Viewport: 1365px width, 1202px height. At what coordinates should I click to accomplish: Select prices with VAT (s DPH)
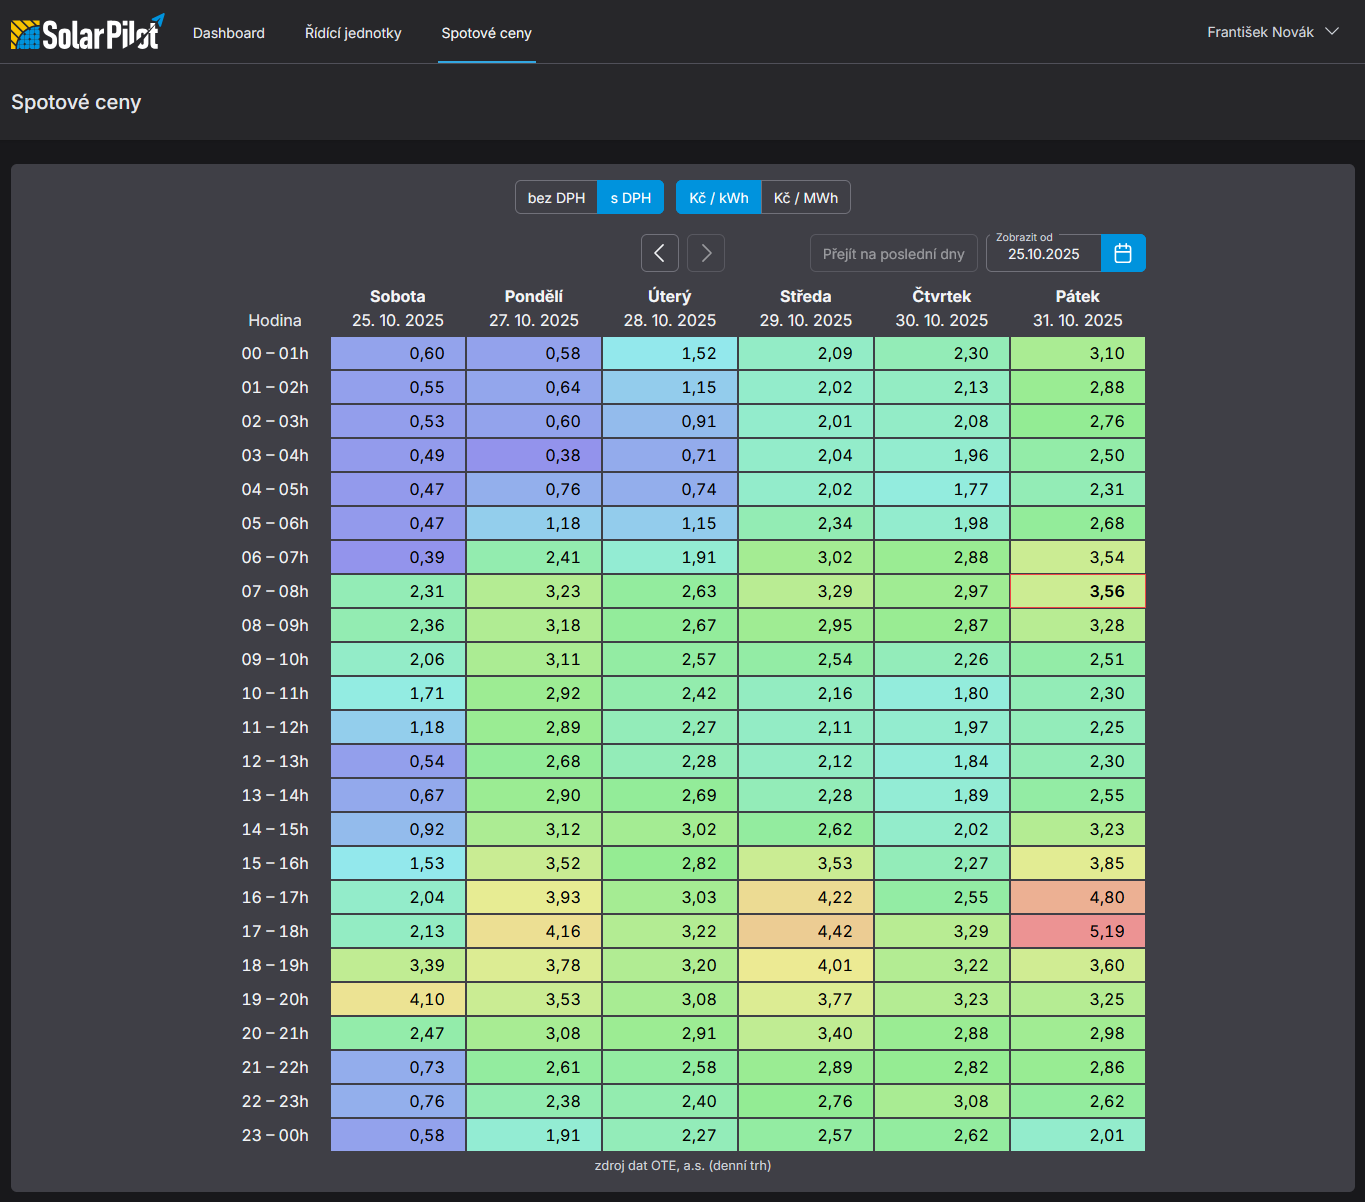630,198
